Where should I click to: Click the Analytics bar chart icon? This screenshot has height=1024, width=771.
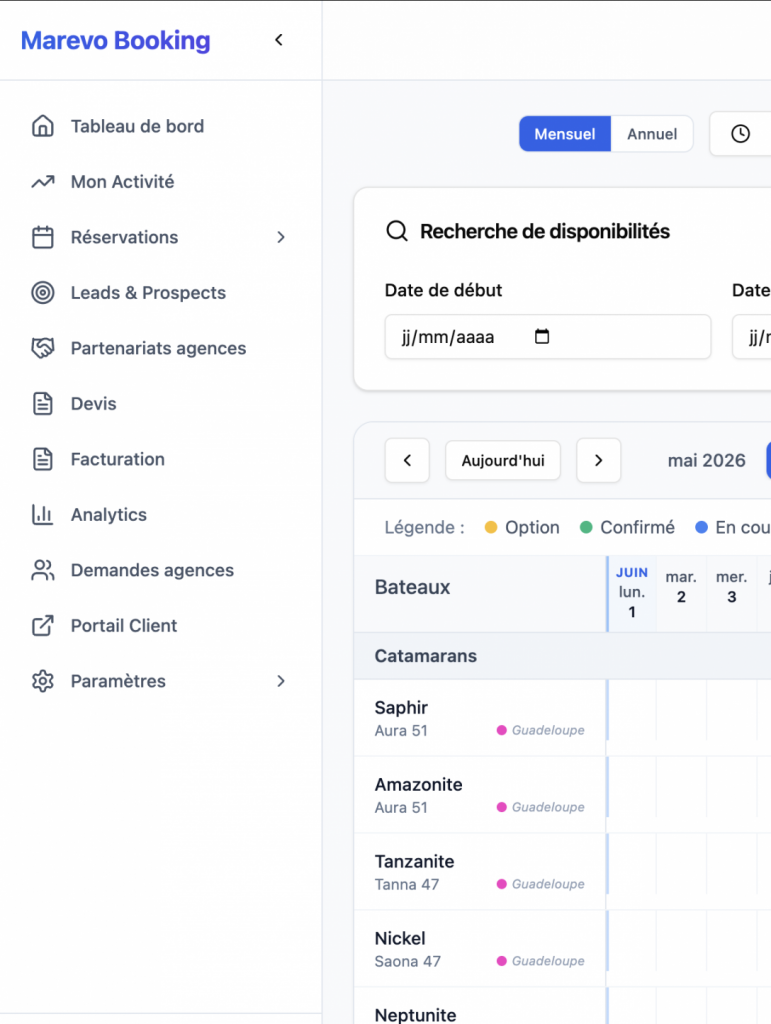point(42,515)
